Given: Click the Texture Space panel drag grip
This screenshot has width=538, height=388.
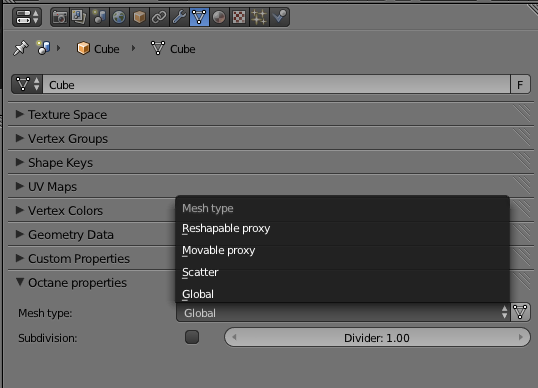Looking at the screenshot, I should click(x=522, y=114).
